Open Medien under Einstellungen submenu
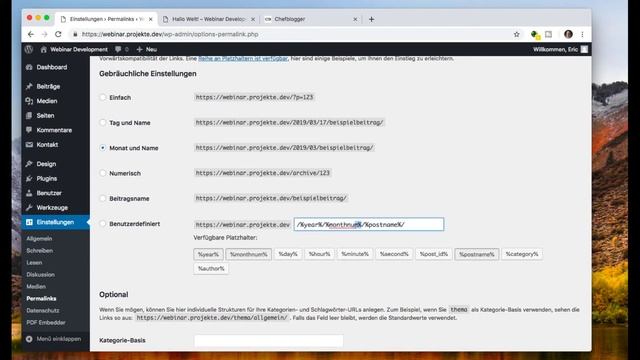 click(36, 287)
